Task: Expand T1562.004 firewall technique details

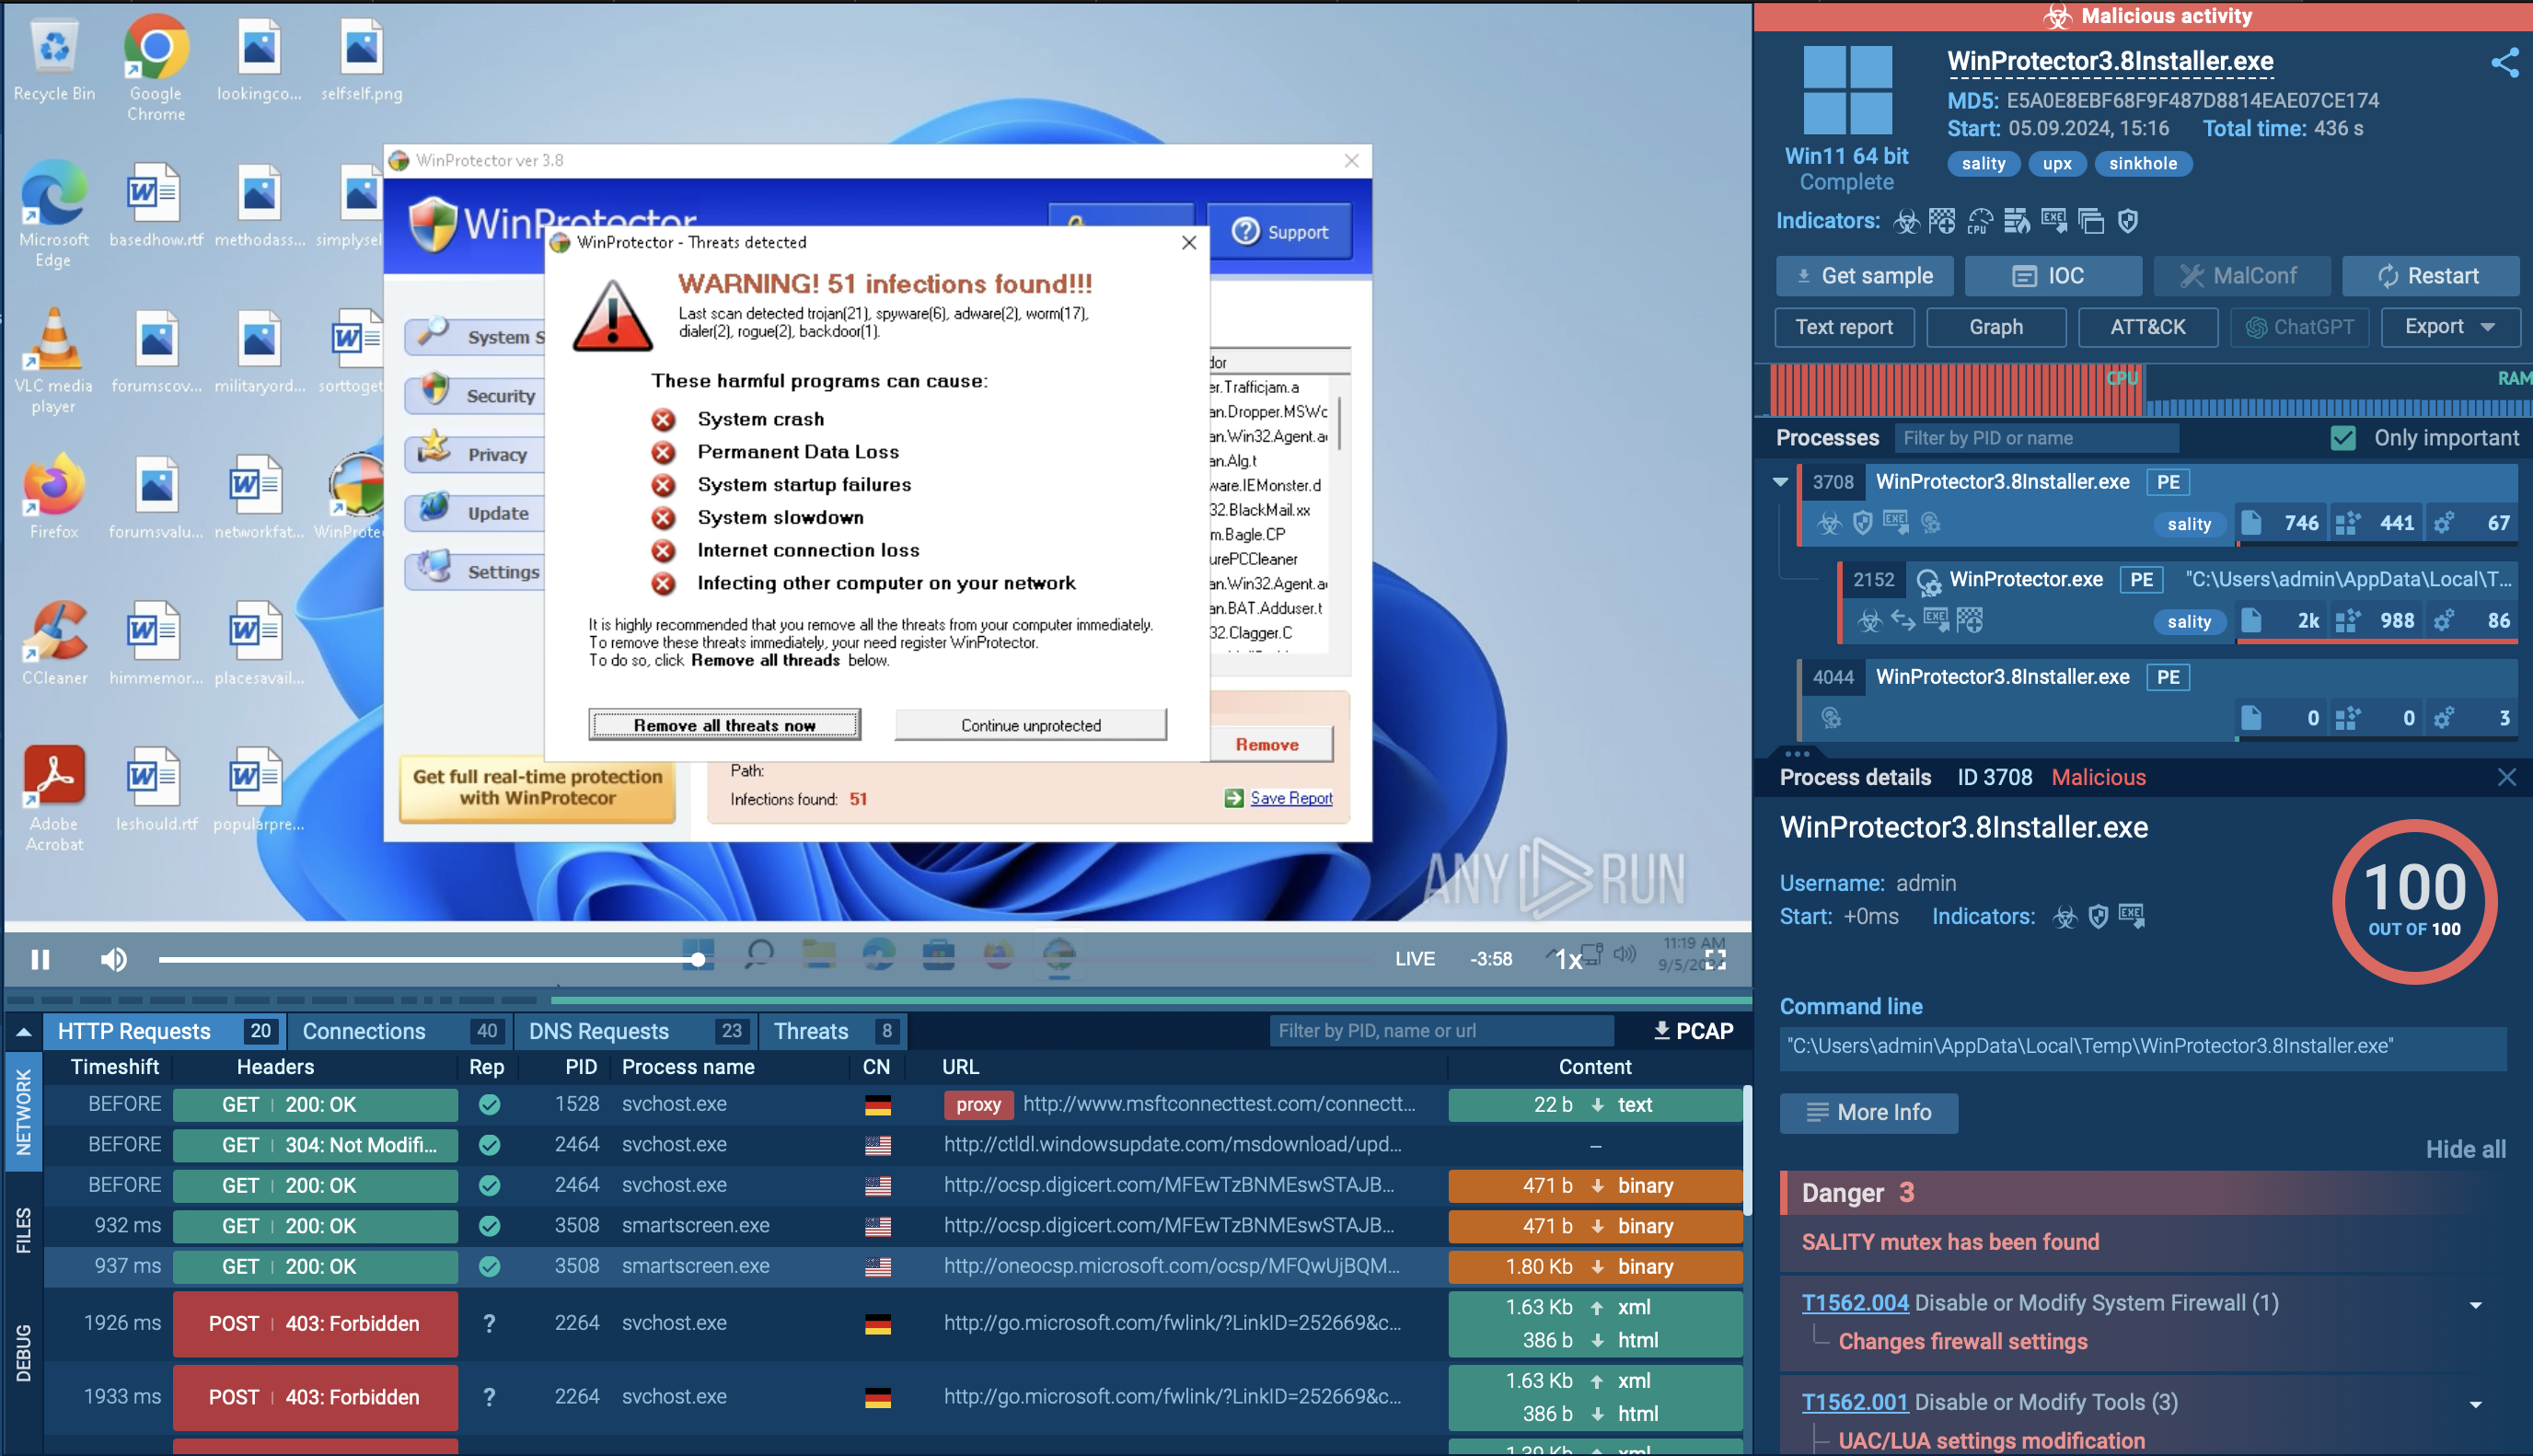Action: (x=2475, y=1304)
